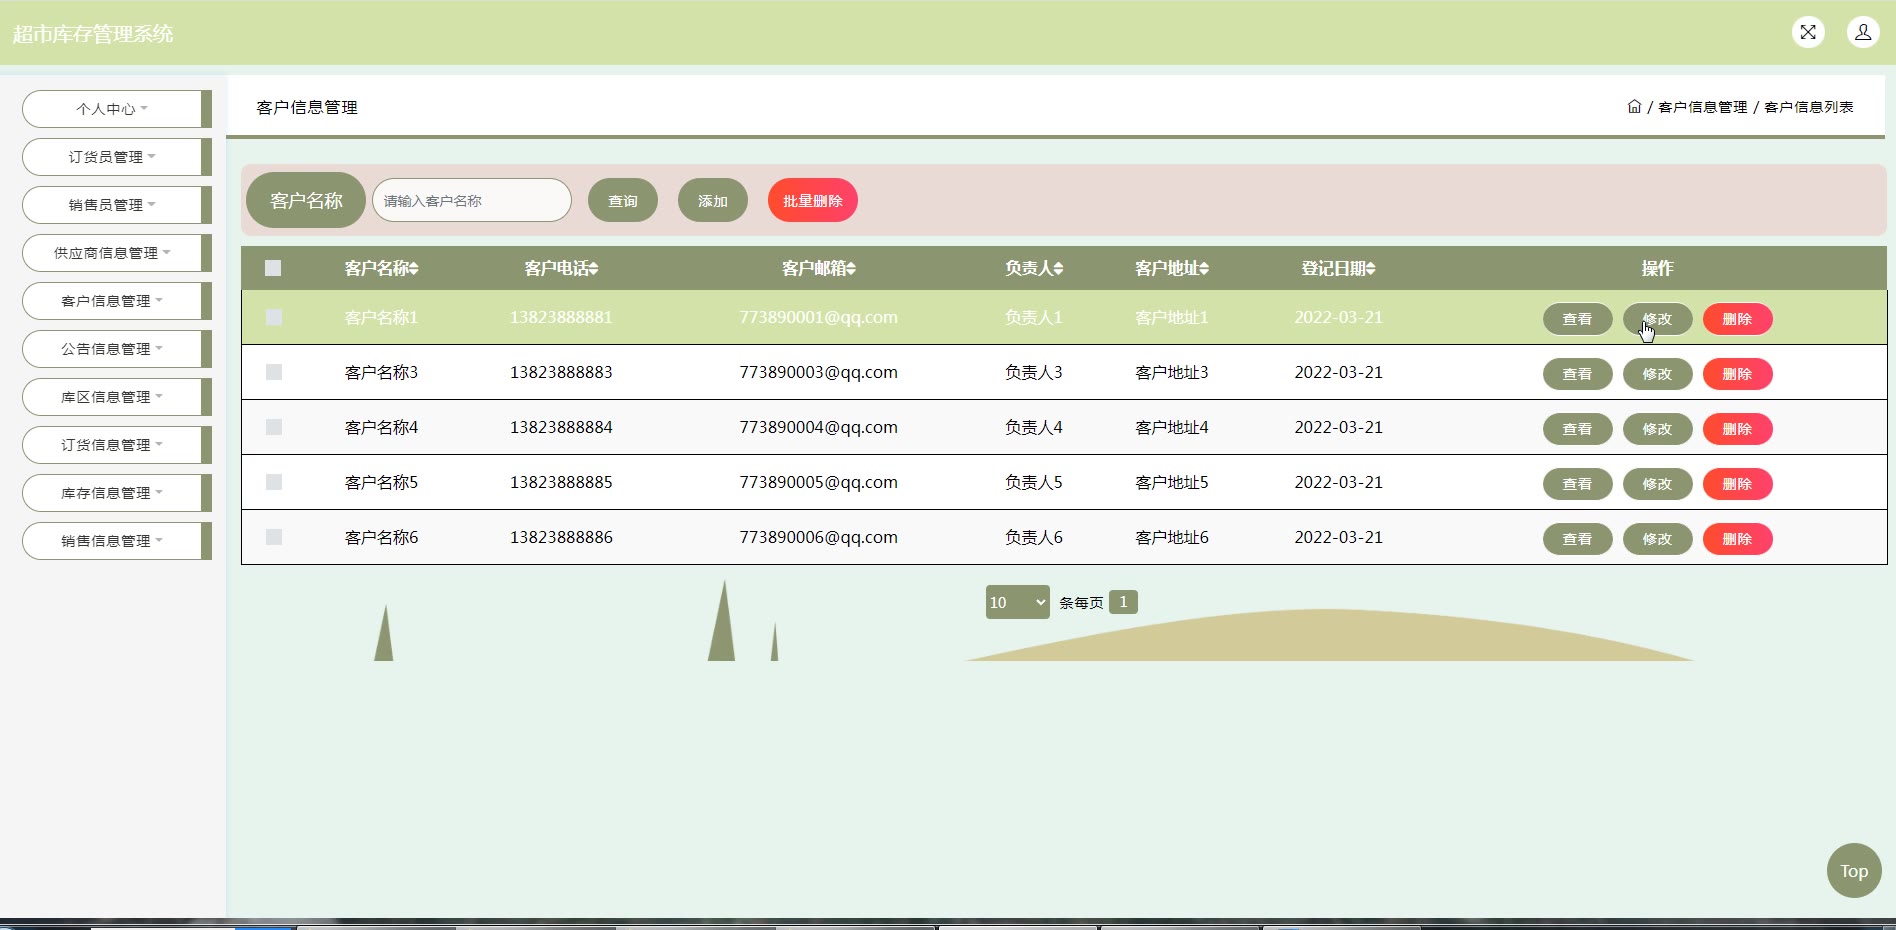Sort by 客户名称 column arrow
Image resolution: width=1896 pixels, height=930 pixels.
tap(414, 269)
